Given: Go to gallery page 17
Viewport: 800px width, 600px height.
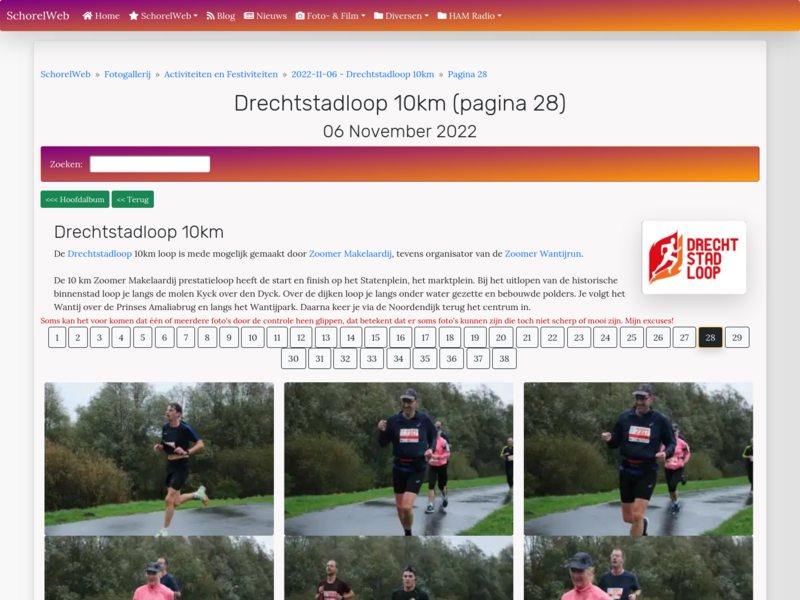Looking at the screenshot, I should point(426,337).
